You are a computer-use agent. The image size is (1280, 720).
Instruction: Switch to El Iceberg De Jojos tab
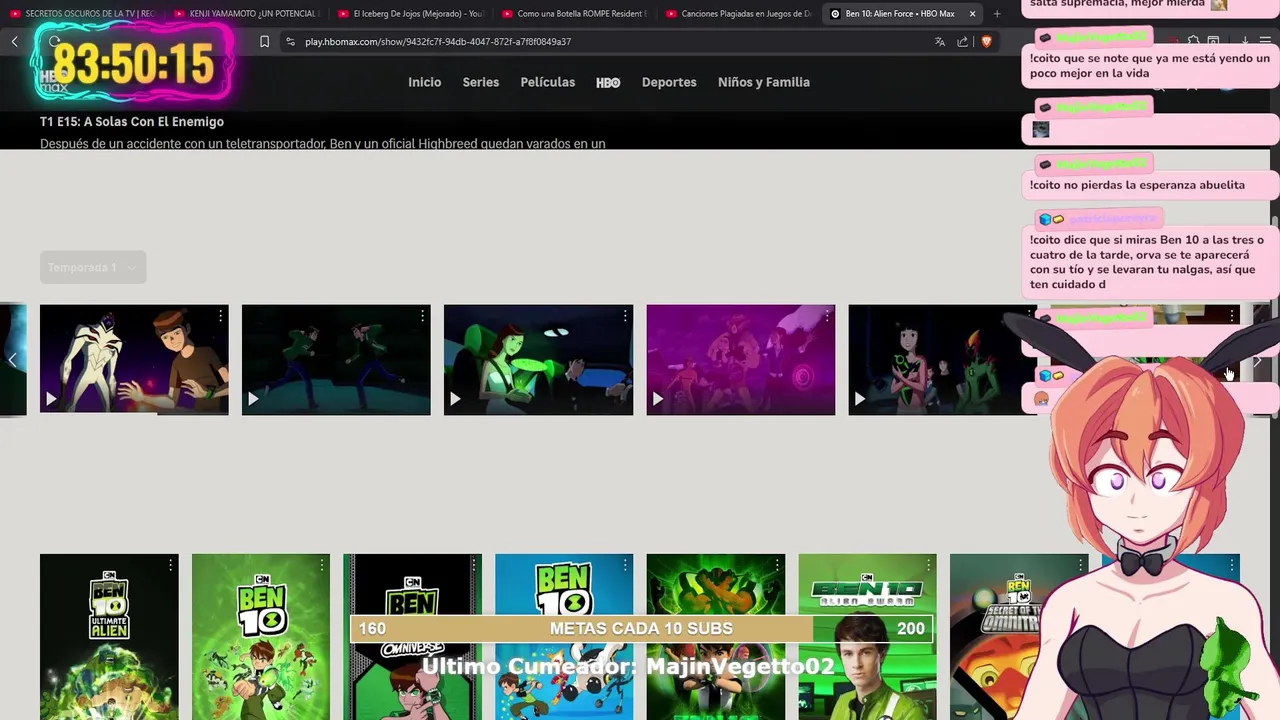410,14
